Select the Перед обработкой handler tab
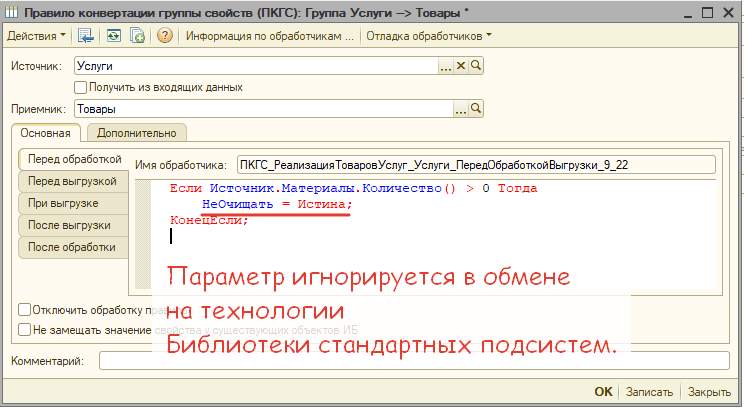744x408 pixels. pyautogui.click(x=74, y=159)
